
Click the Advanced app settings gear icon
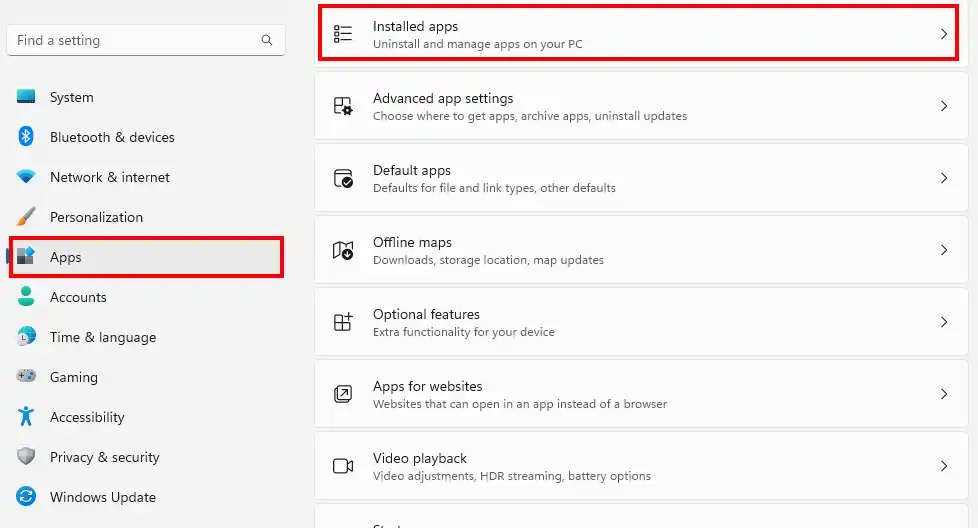tap(343, 106)
